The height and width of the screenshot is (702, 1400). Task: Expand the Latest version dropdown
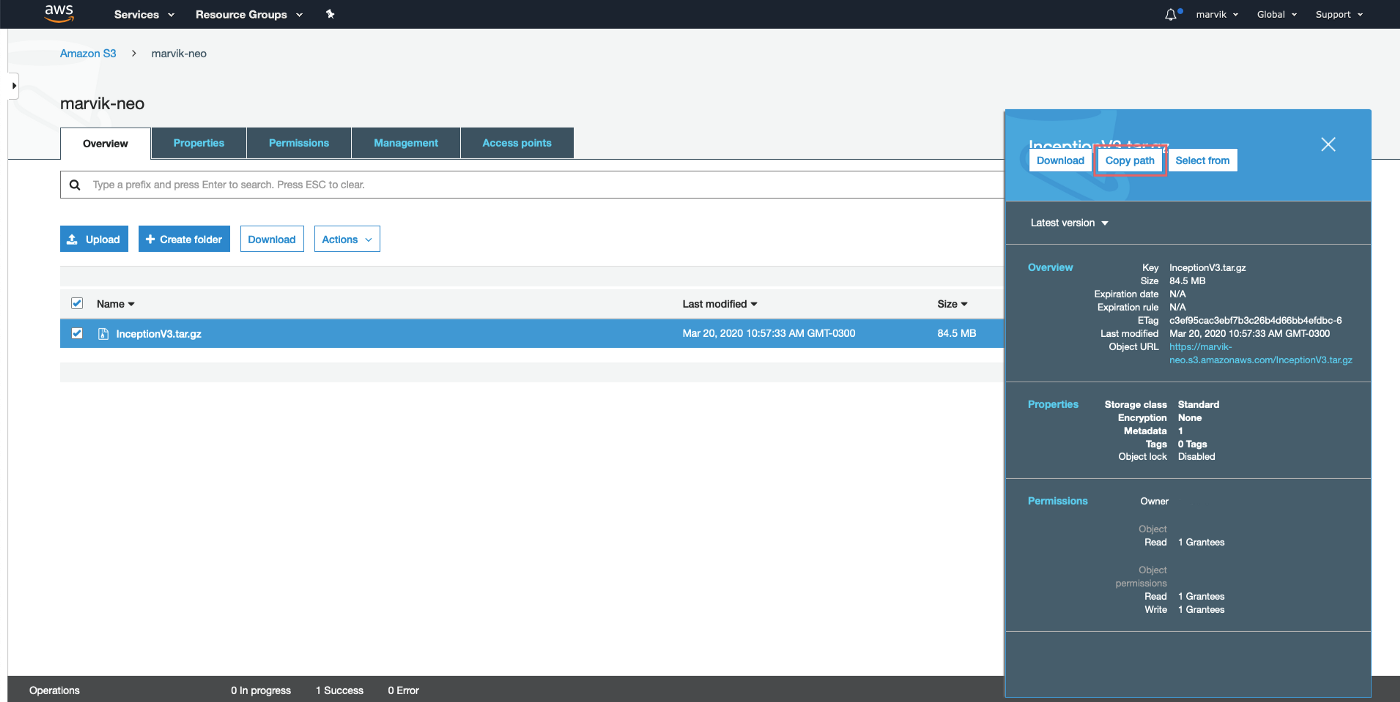1069,223
